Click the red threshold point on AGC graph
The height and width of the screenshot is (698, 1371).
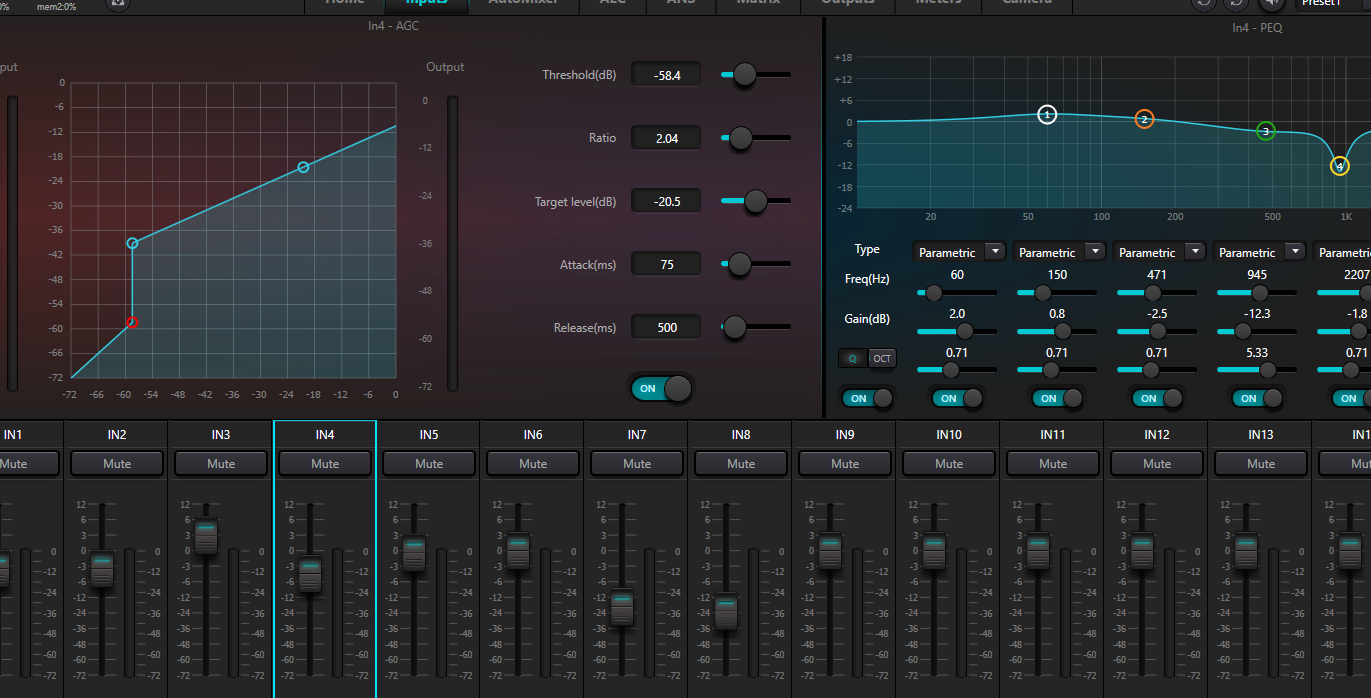132,322
